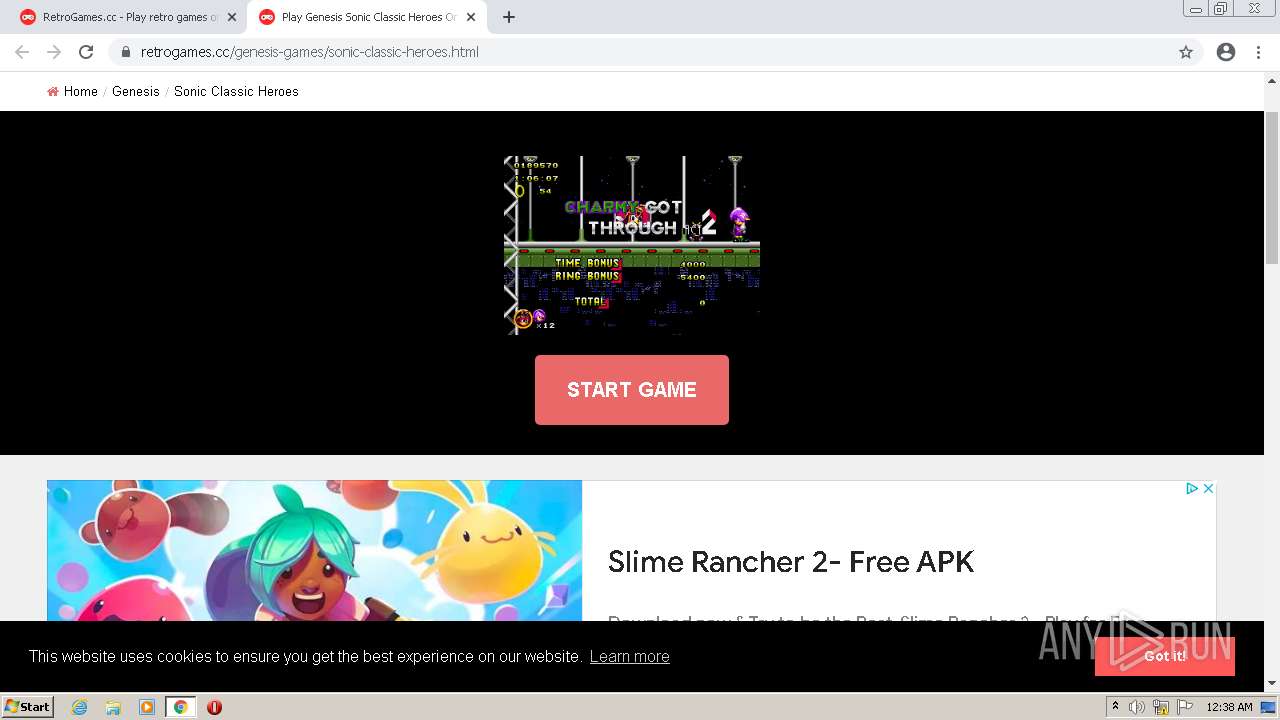Click the Sonic Classic Heroes breadcrumb
Viewport: 1280px width, 720px height.
pos(236,91)
